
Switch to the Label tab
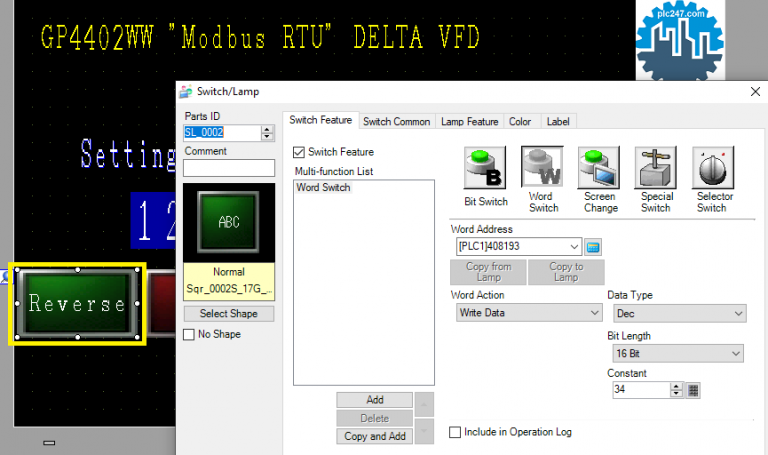[x=558, y=121]
